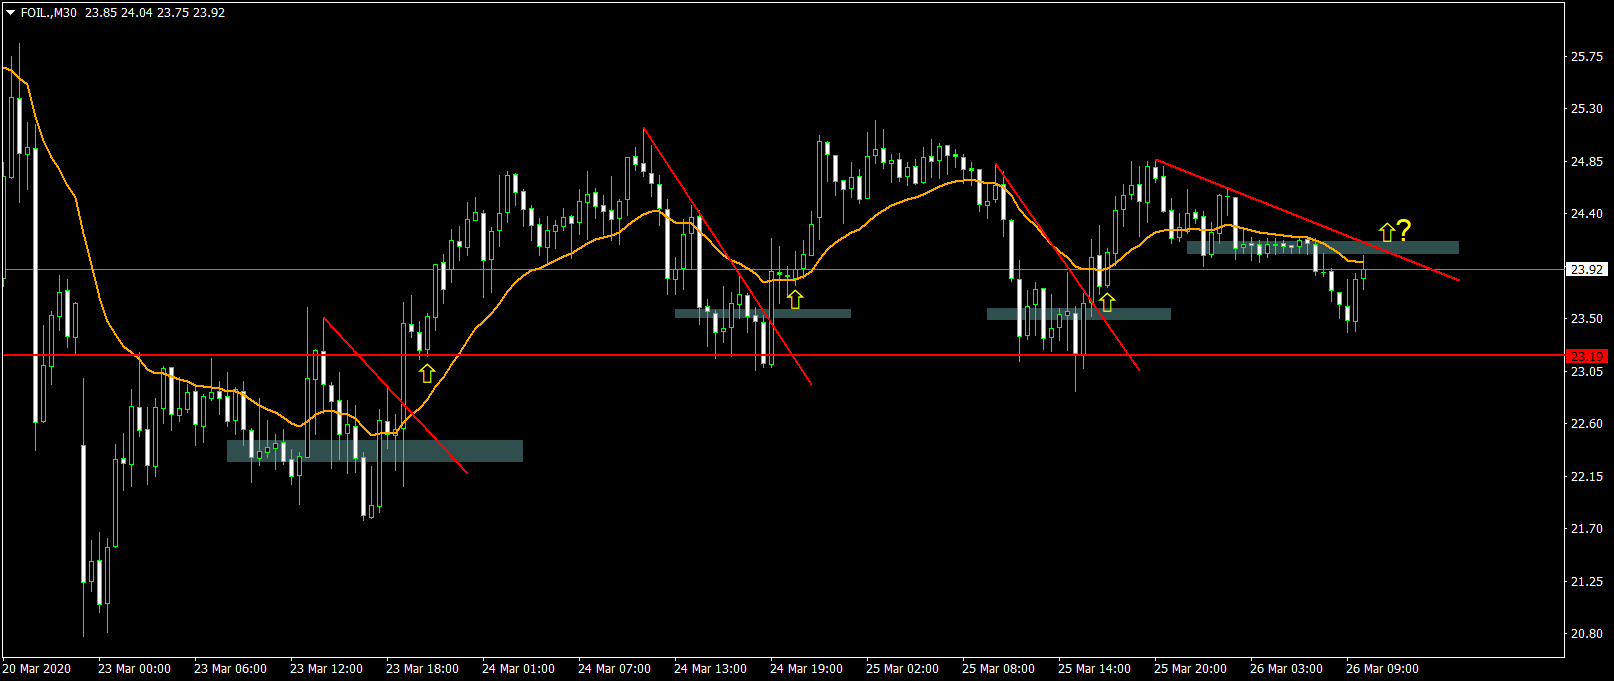Screen dimensions: 1614x681
Task: Click the 24 Mar 01:00 time label
Action: pos(518,669)
